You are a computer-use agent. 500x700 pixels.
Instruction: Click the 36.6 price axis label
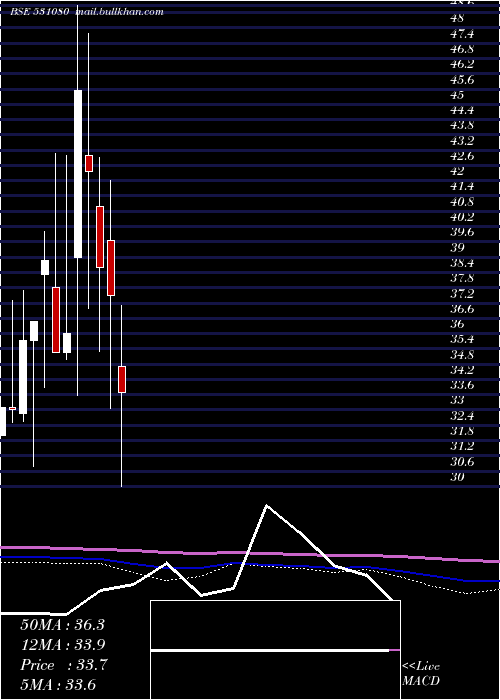[462, 309]
